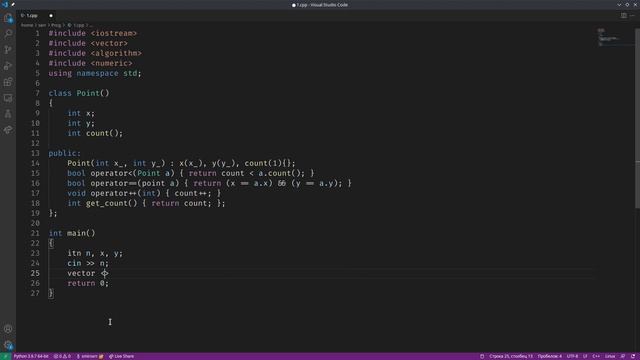Image resolution: width=640 pixels, height=360 pixels.
Task: Click on 'void operator++(int)' on line 17
Action: [114, 193]
